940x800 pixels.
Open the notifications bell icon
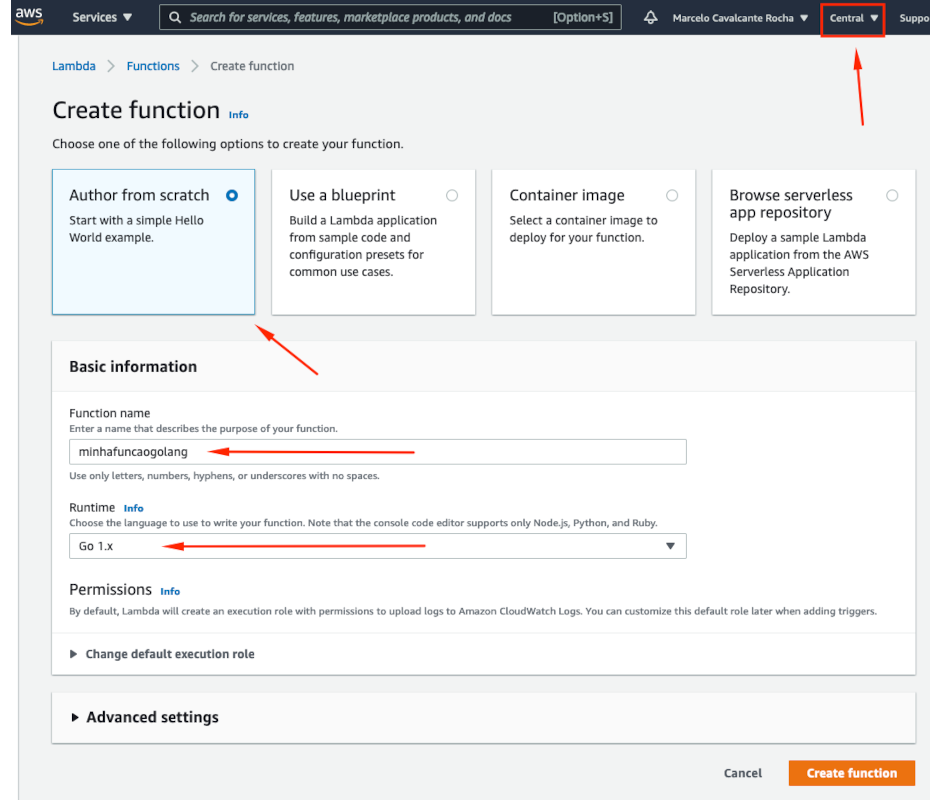651,18
